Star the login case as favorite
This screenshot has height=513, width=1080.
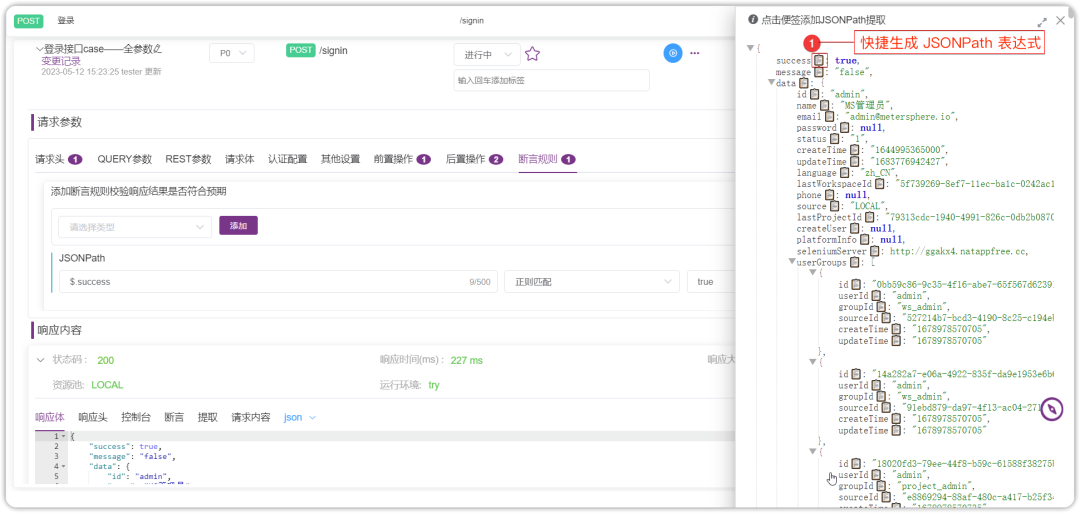click(532, 54)
